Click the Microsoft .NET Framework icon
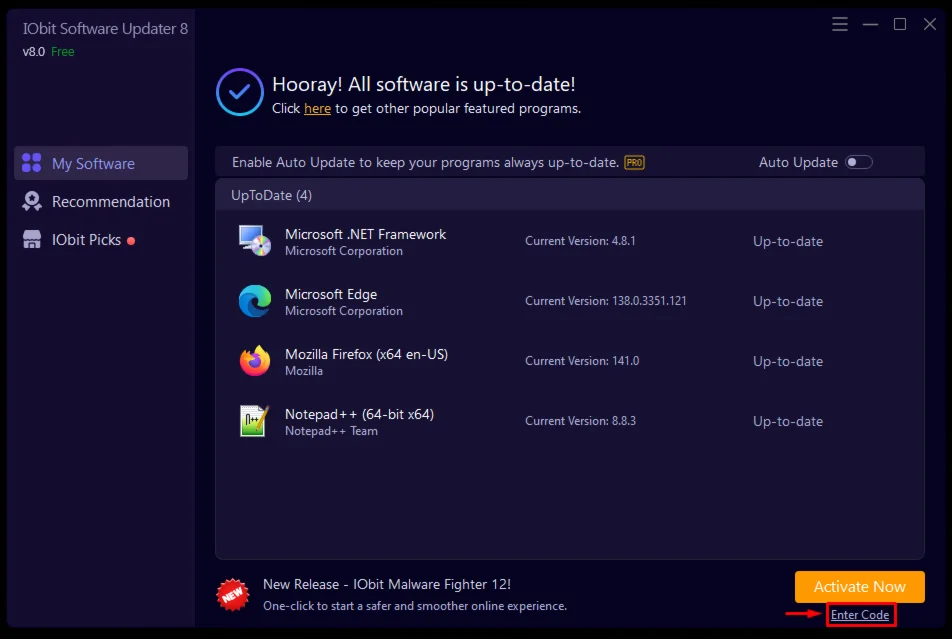The image size is (952, 639). point(254,241)
